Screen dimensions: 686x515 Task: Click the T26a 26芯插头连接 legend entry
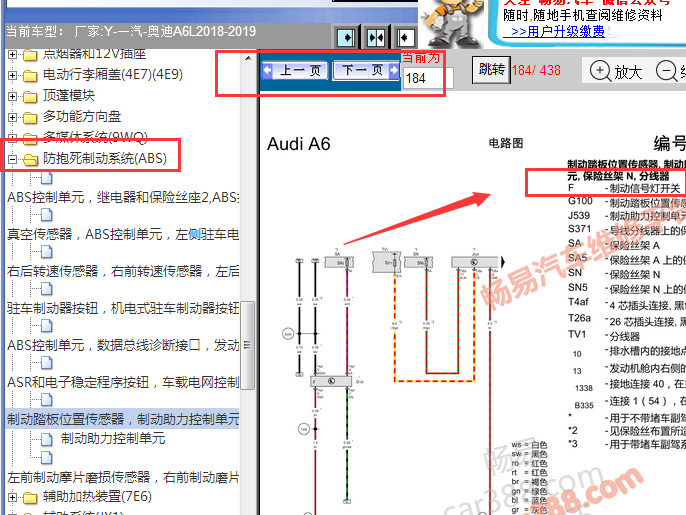(626, 320)
